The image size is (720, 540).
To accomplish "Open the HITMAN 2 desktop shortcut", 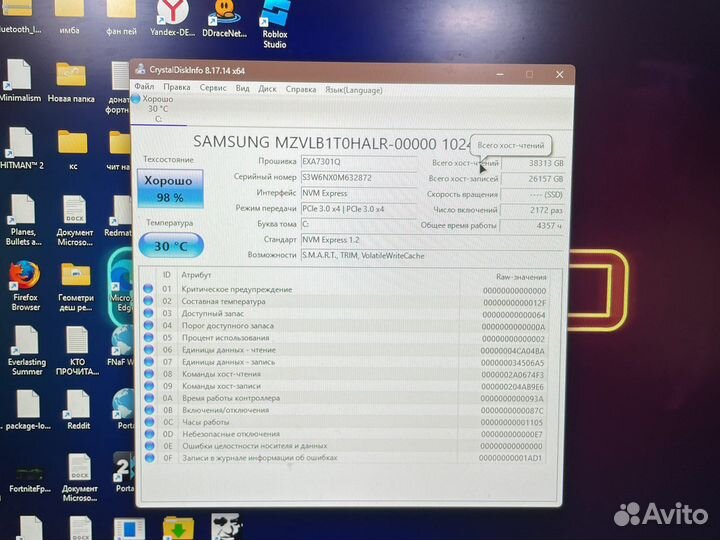I will click(x=21, y=148).
